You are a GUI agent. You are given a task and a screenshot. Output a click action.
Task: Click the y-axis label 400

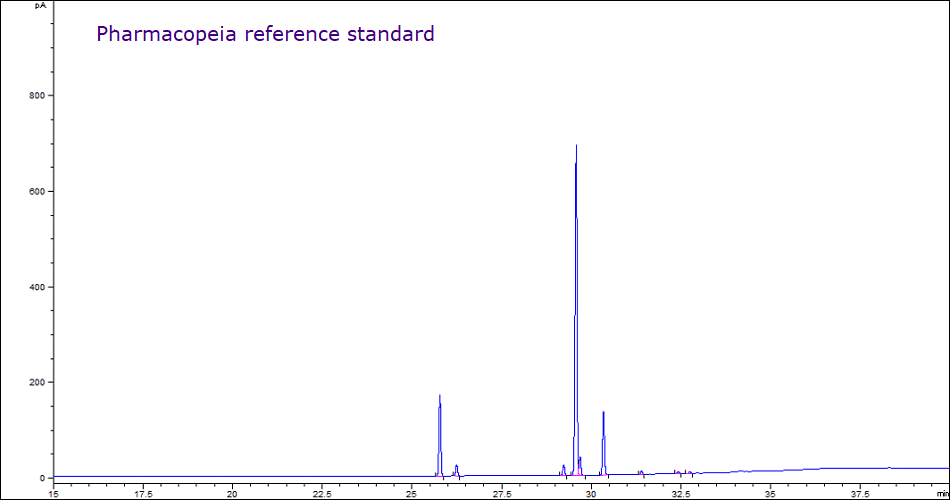coord(37,287)
